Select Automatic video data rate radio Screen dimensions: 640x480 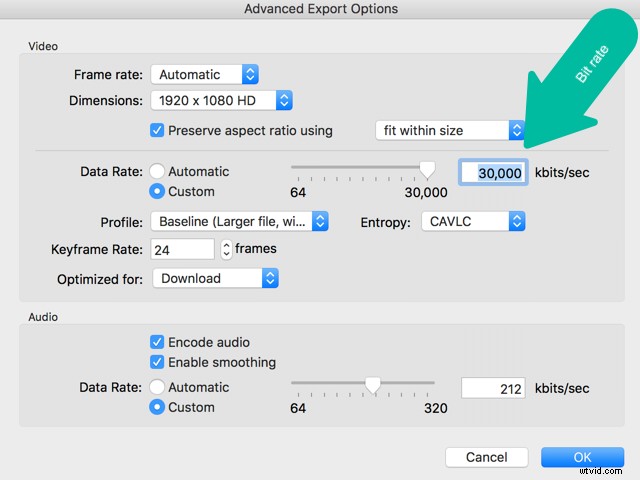click(157, 171)
